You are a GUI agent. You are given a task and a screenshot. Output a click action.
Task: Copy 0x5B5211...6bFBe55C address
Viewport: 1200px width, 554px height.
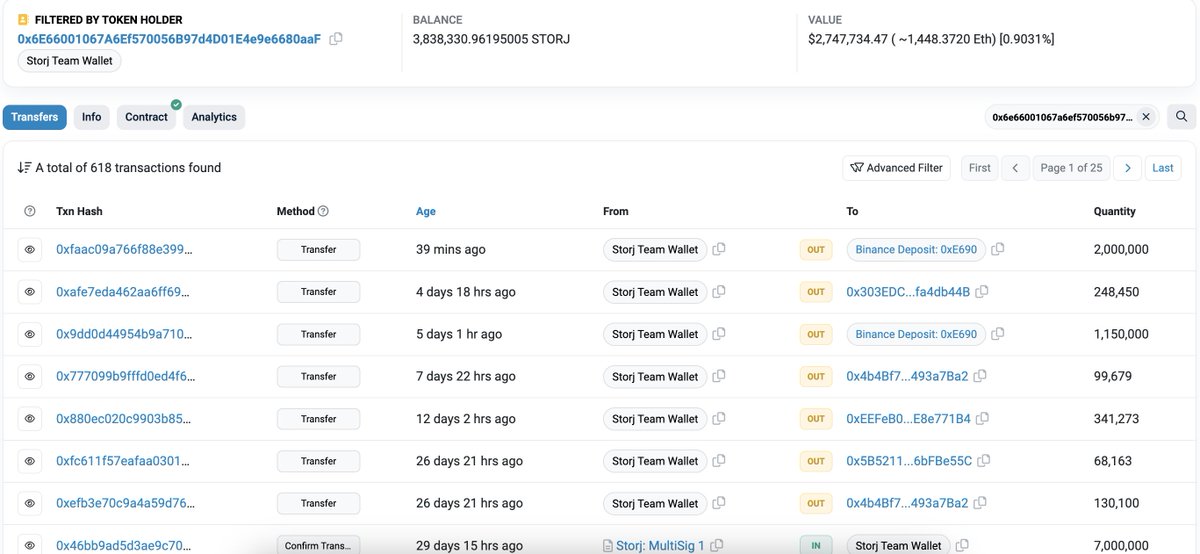[984, 461]
